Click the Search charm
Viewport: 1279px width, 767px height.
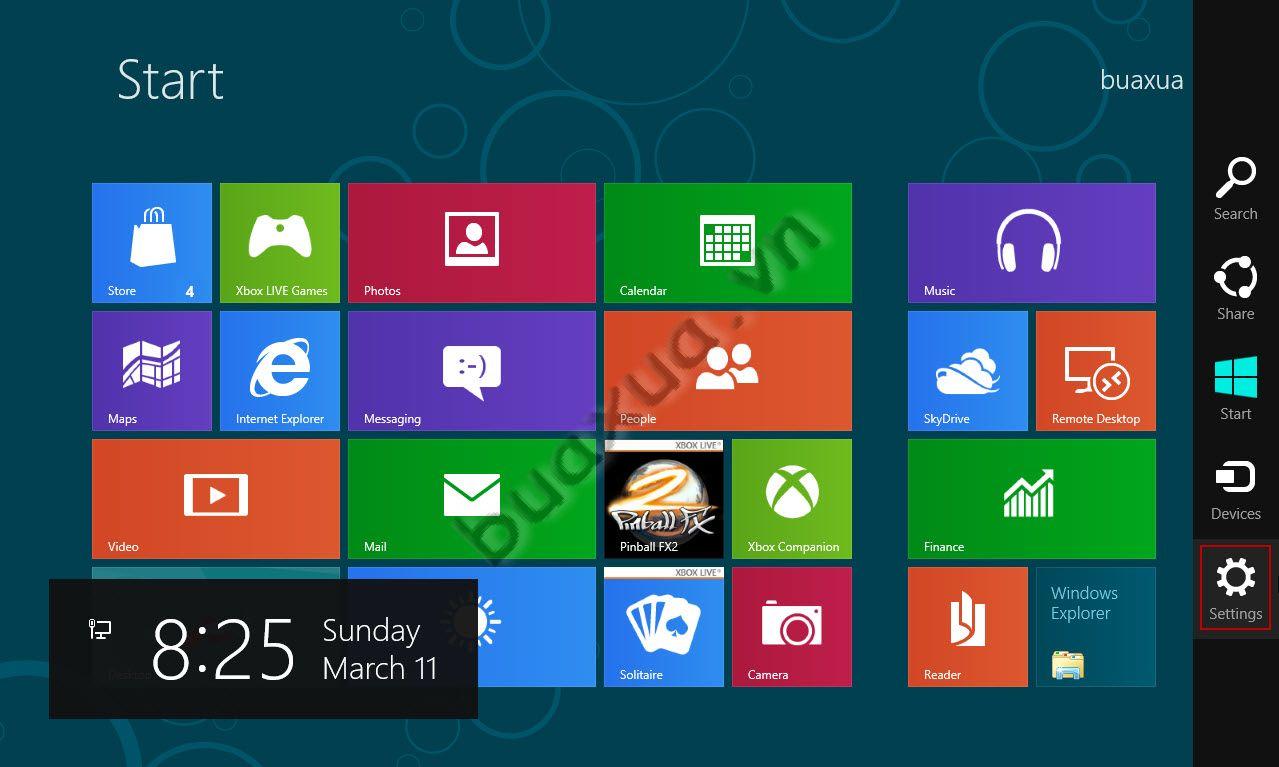pyautogui.click(x=1236, y=189)
